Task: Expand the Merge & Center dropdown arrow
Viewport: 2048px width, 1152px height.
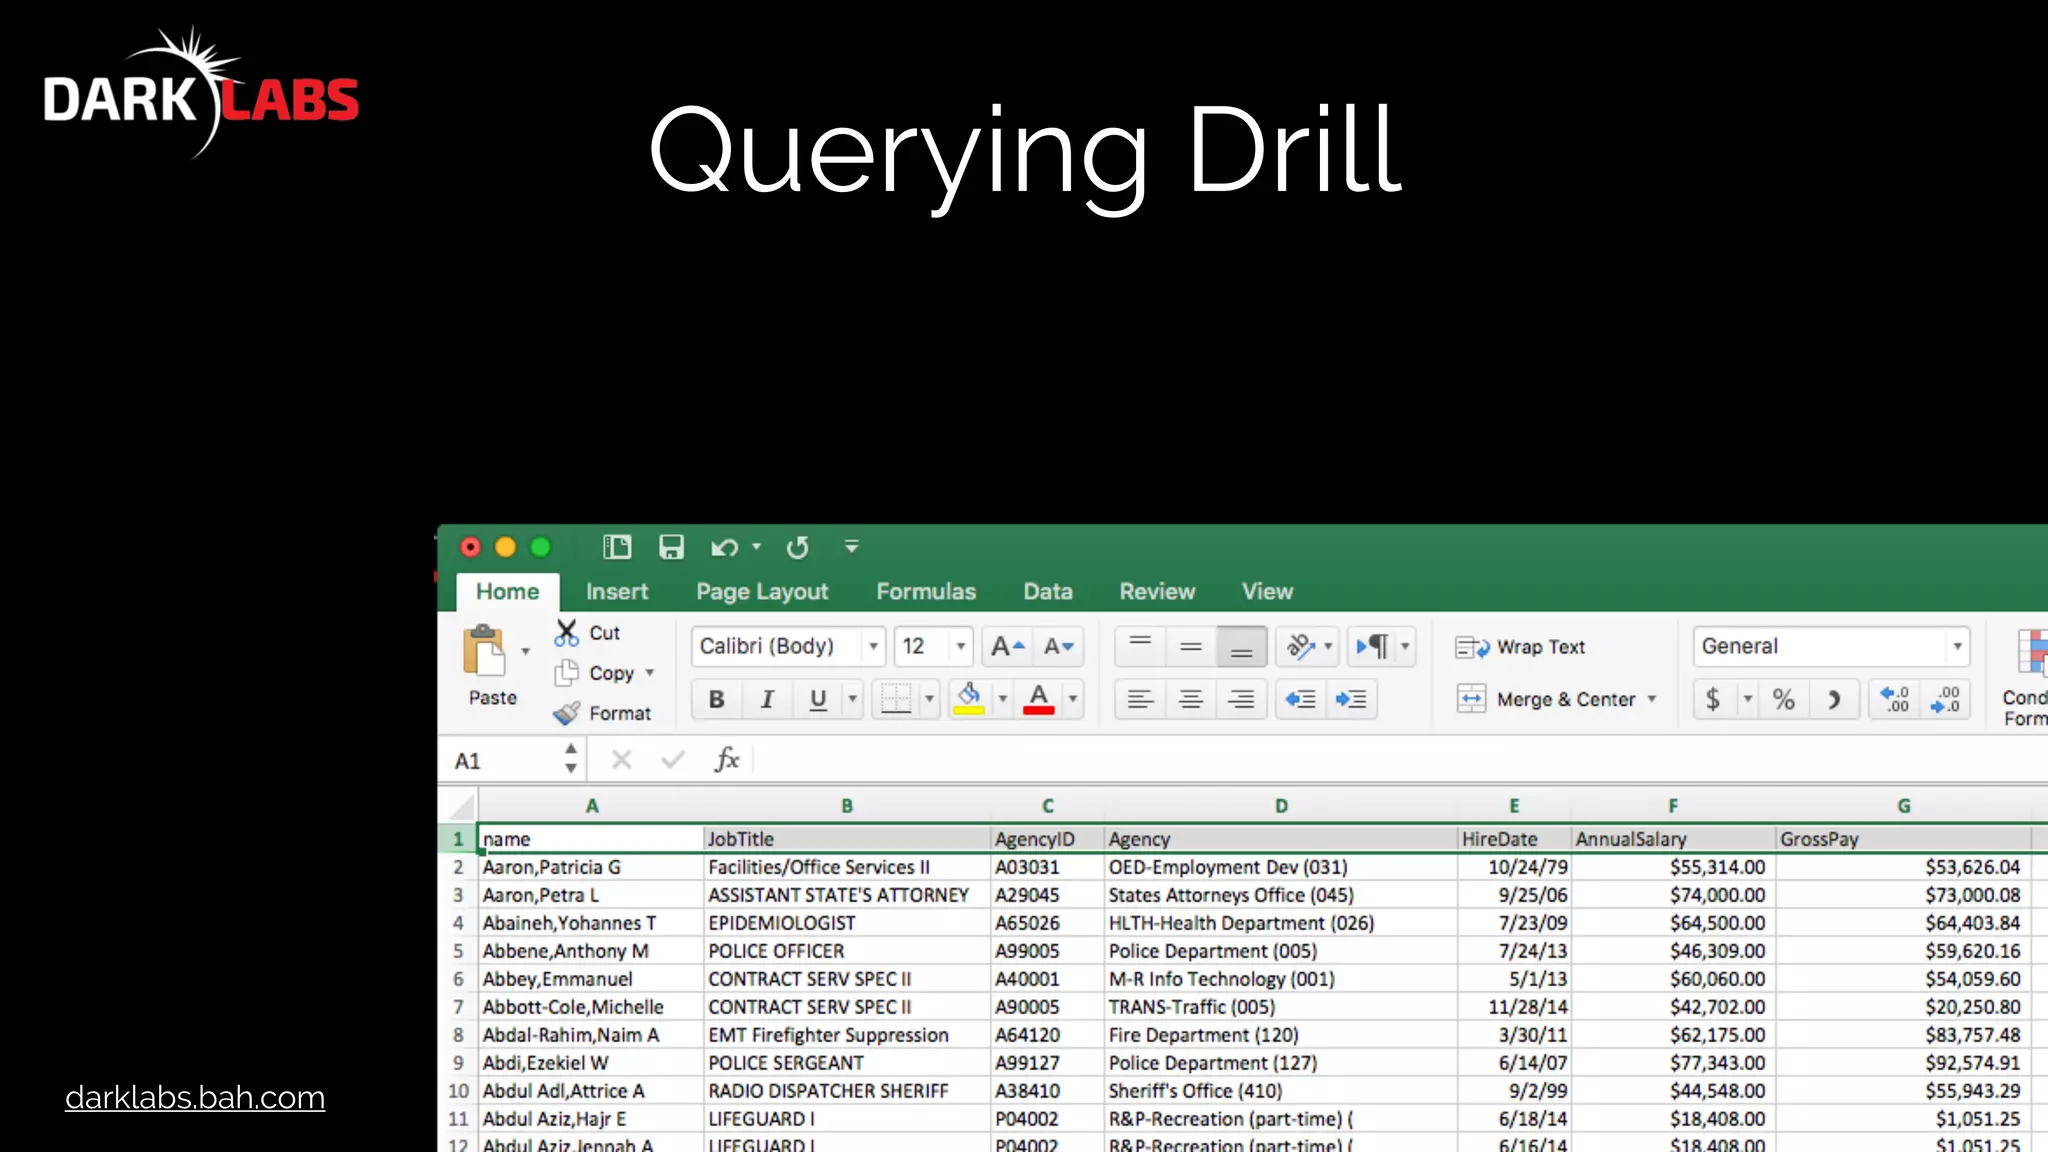Action: tap(1652, 699)
